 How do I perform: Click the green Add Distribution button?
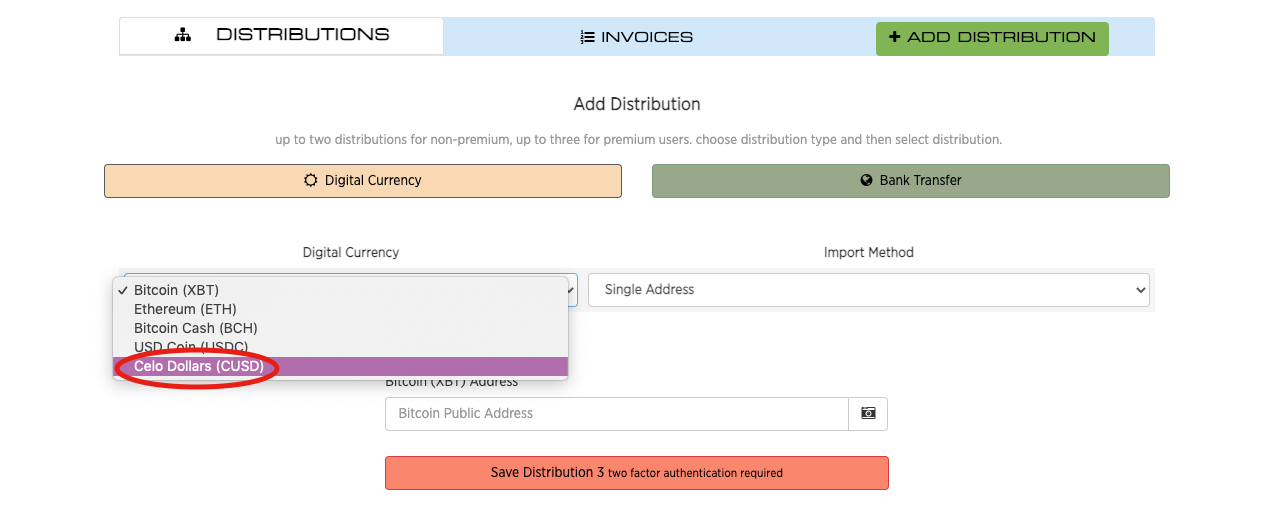991,38
